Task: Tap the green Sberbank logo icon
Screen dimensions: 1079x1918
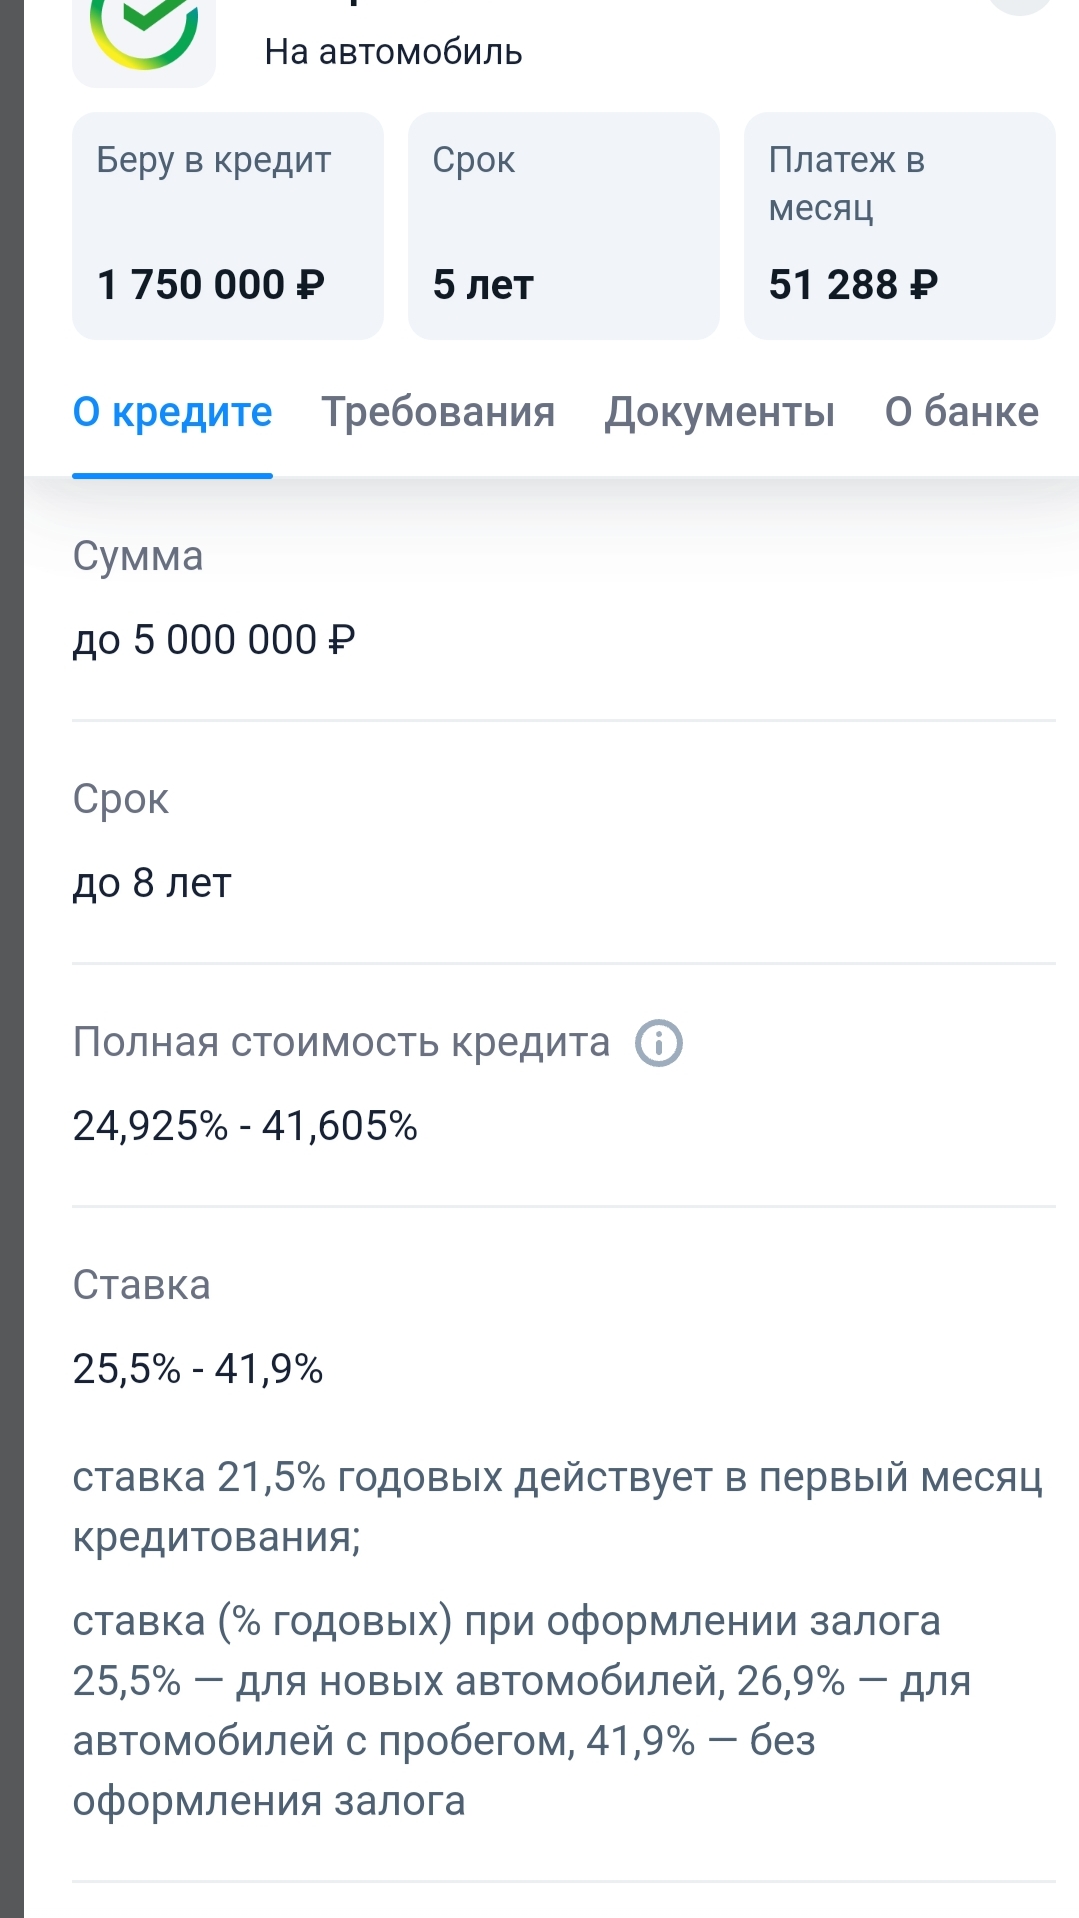Action: click(144, 34)
